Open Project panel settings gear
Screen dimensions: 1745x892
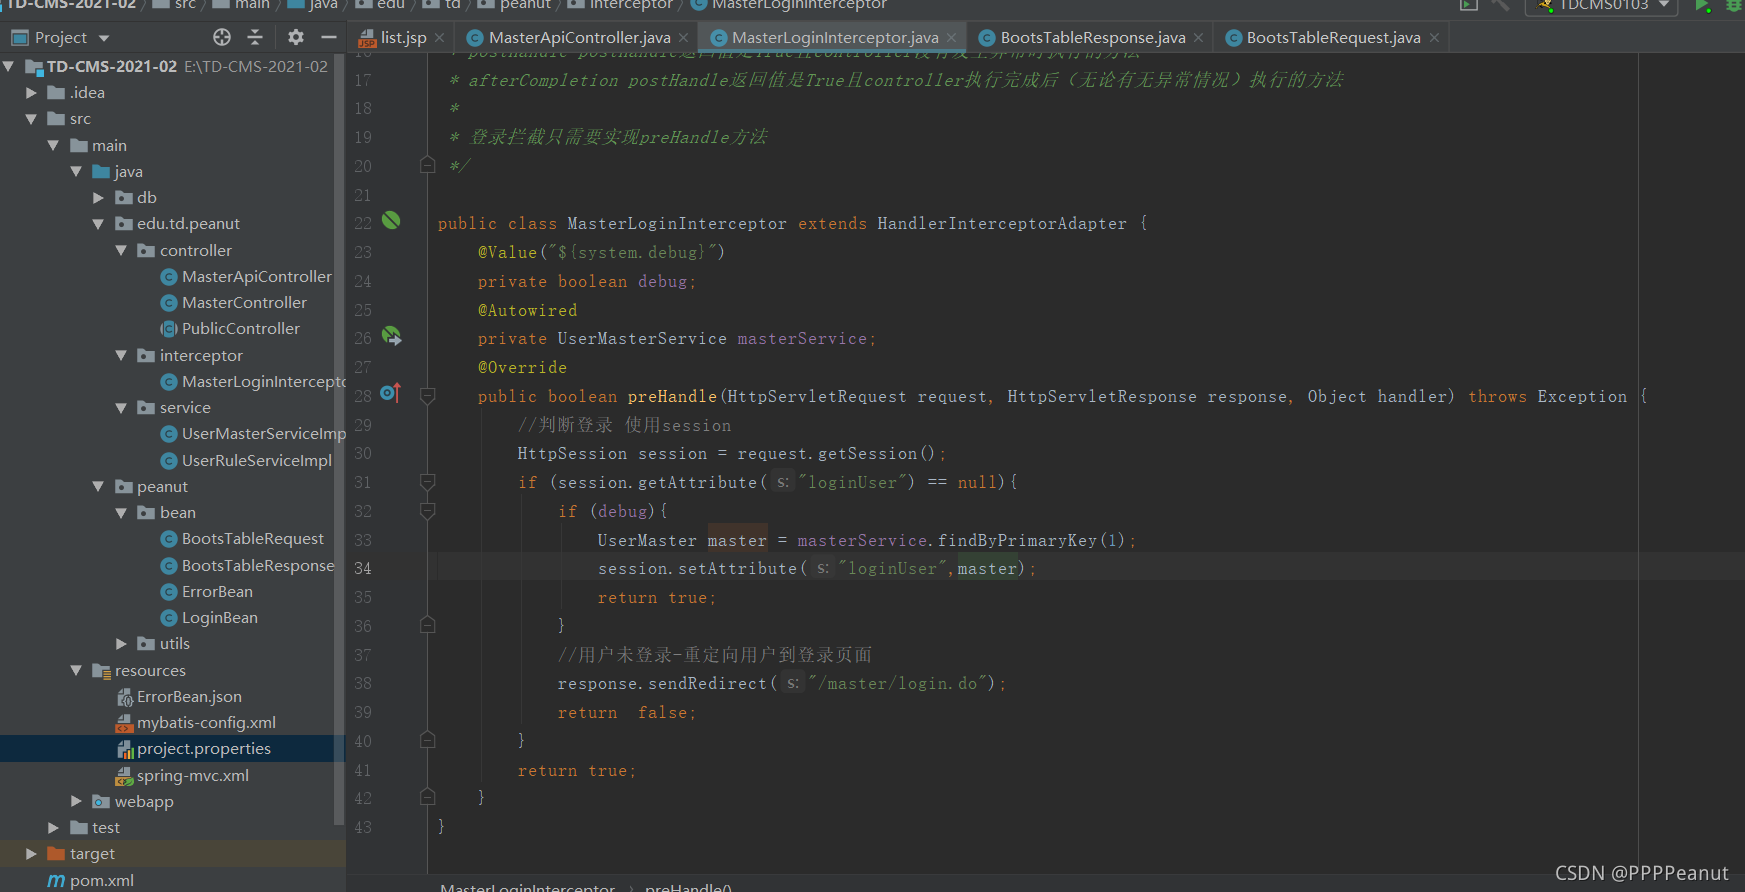[x=295, y=37]
